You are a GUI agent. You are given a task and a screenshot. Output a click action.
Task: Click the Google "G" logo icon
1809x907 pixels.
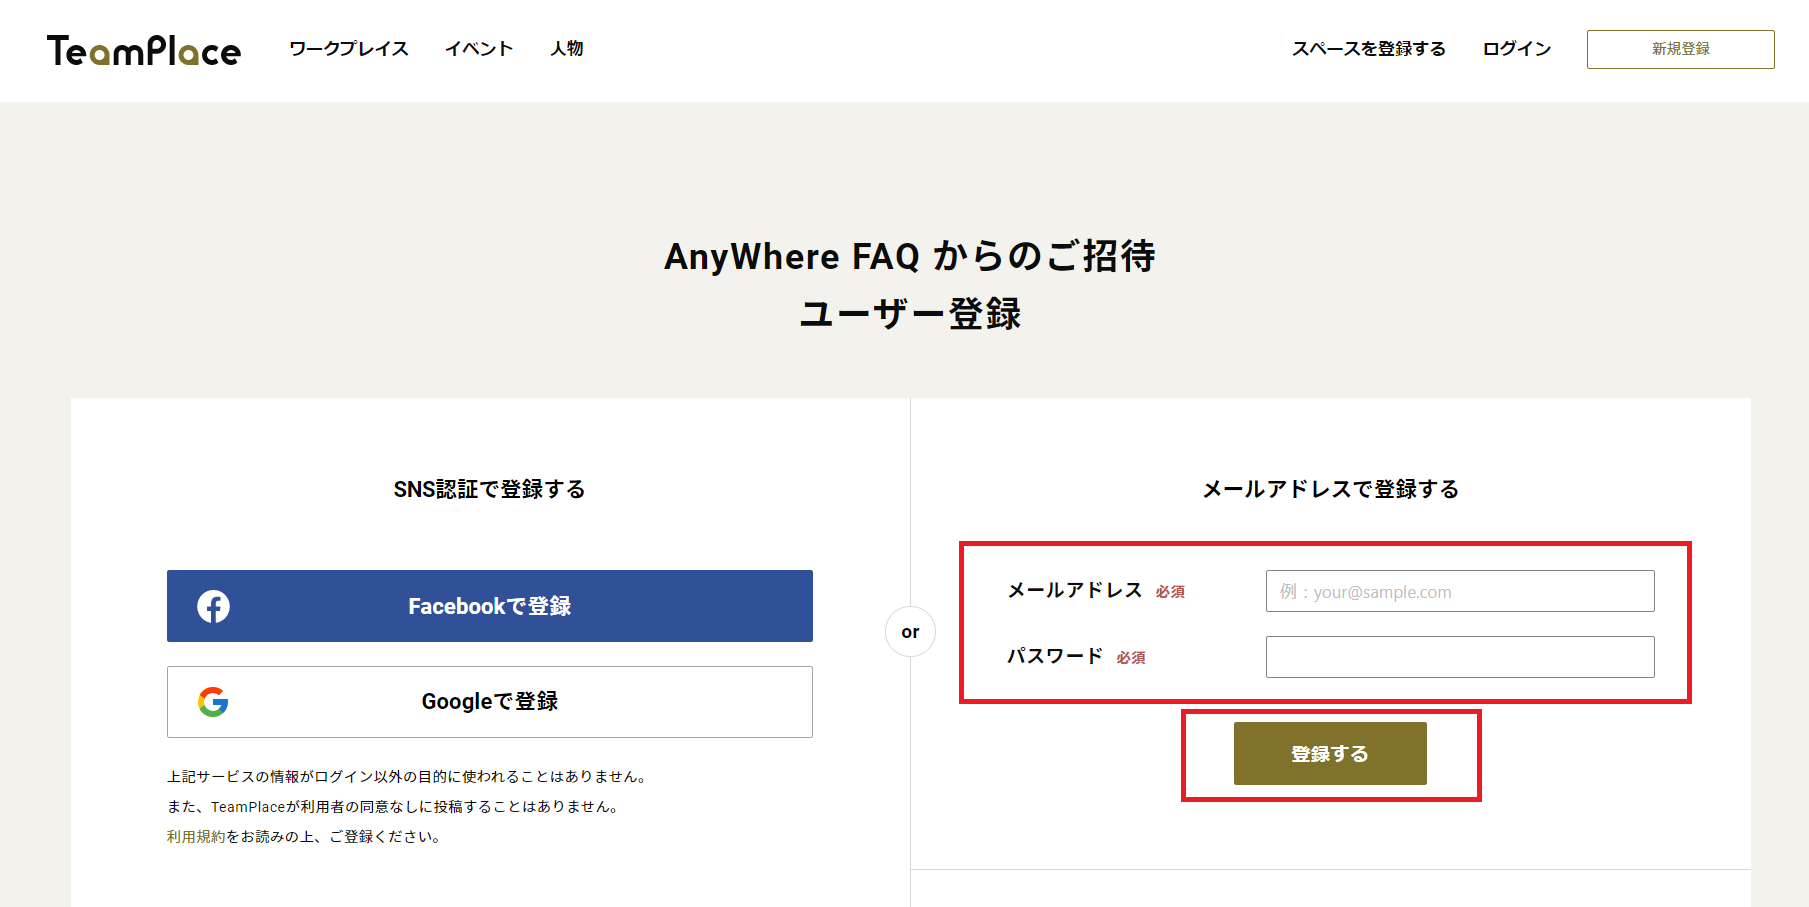point(213,702)
